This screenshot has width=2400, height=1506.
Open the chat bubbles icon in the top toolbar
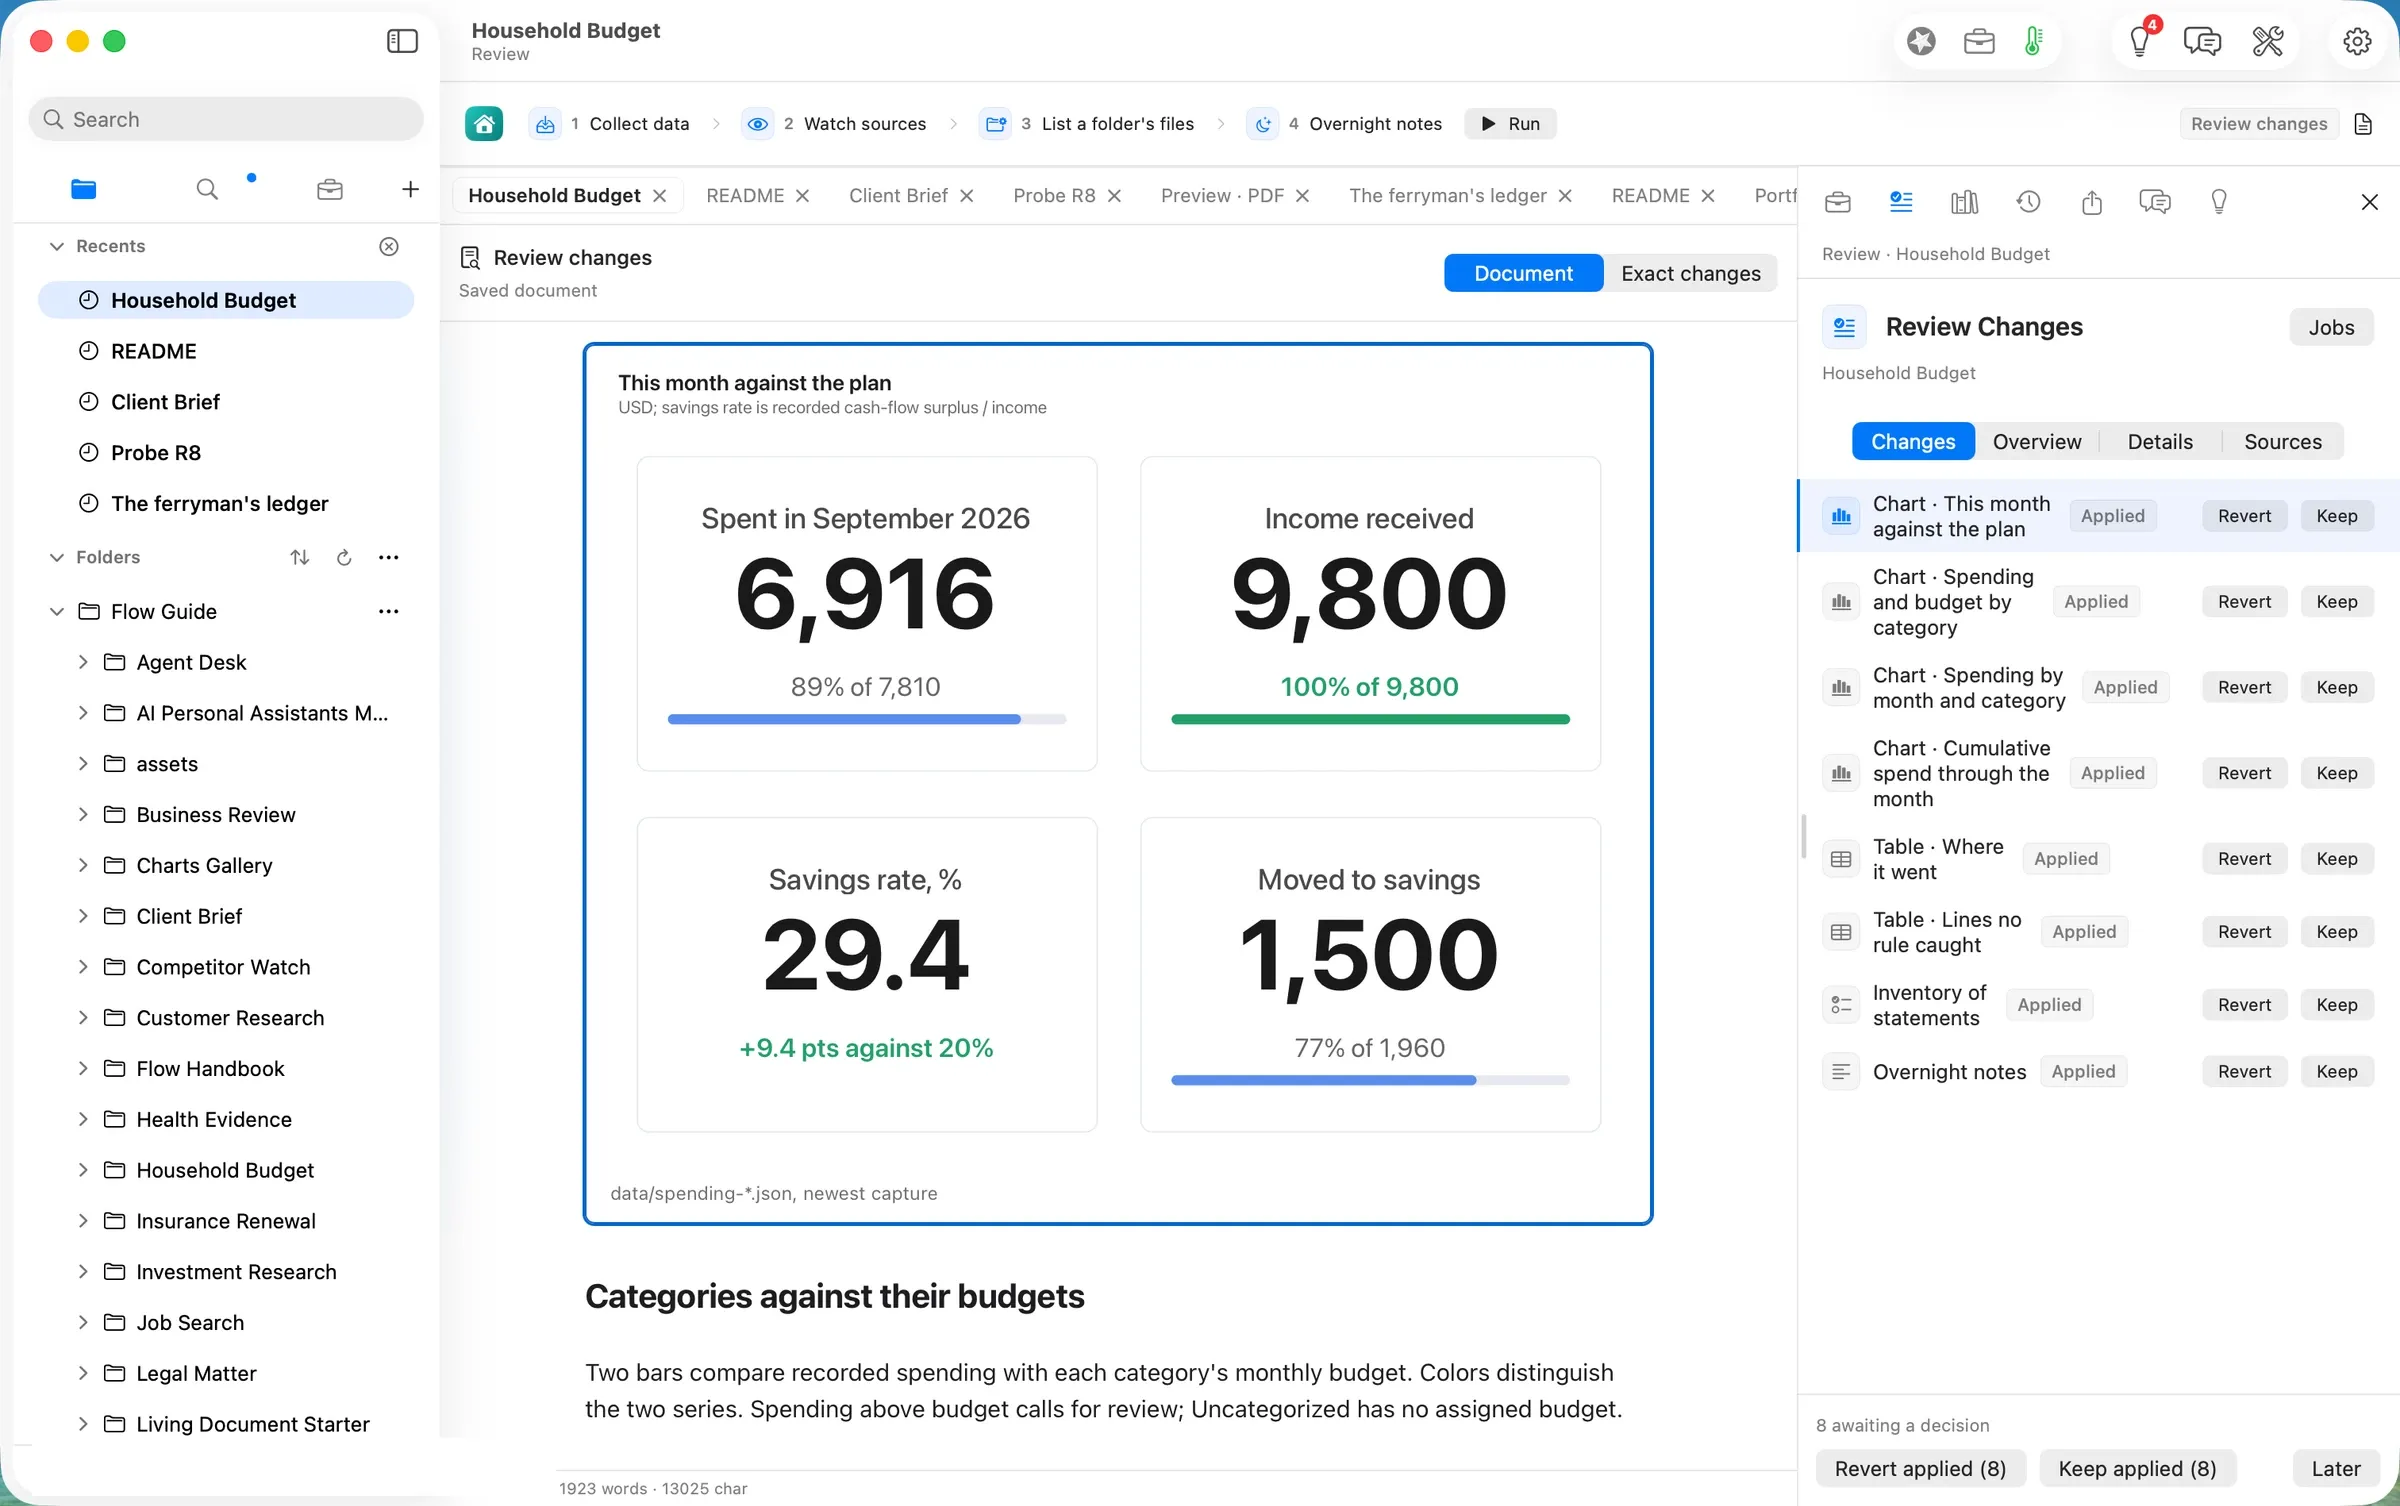[x=2202, y=41]
